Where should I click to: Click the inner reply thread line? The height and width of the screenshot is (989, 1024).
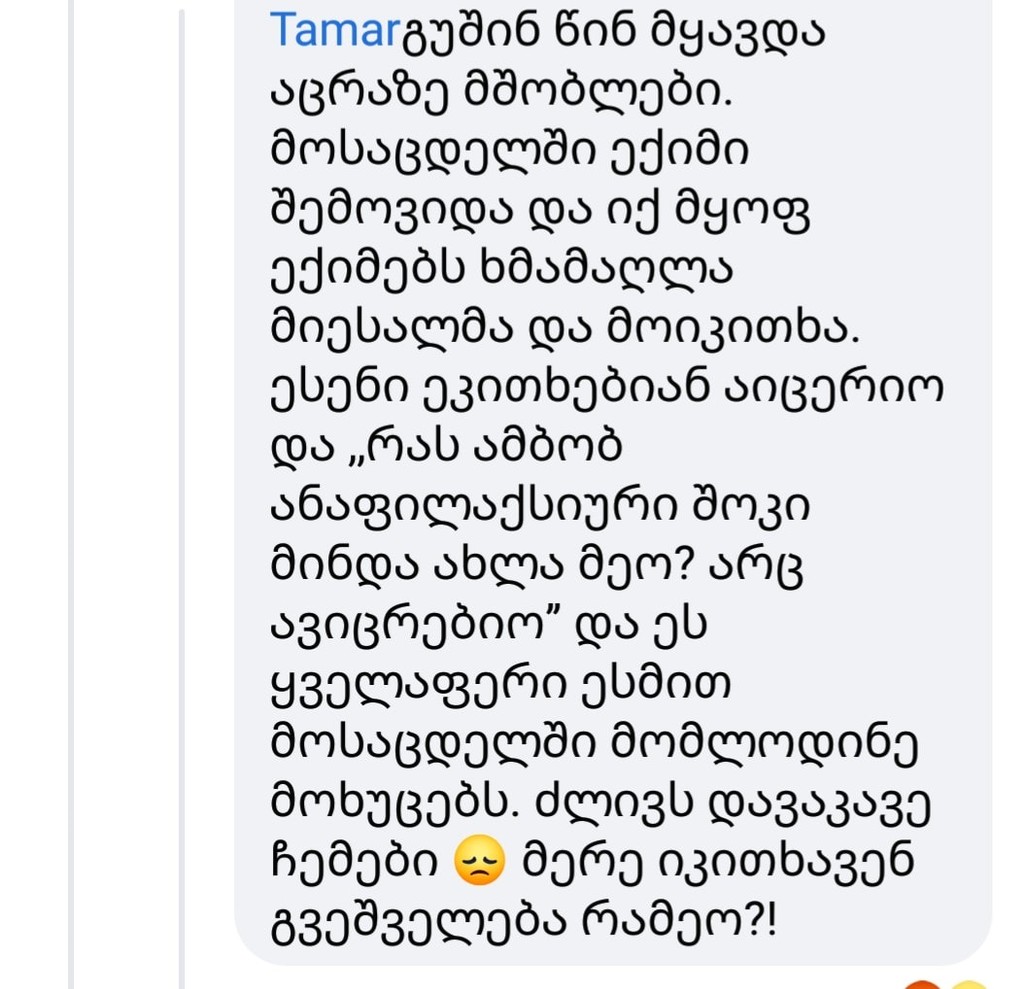coord(181,500)
